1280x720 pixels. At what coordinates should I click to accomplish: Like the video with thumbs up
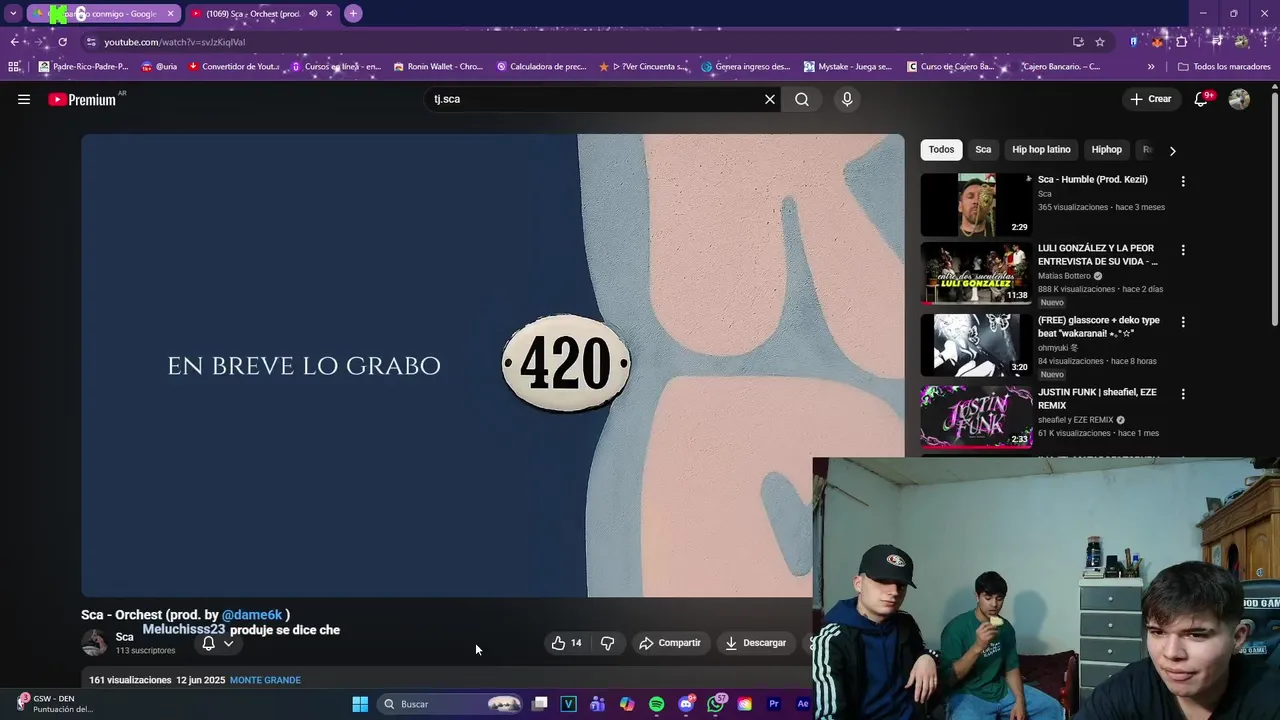tap(566, 643)
